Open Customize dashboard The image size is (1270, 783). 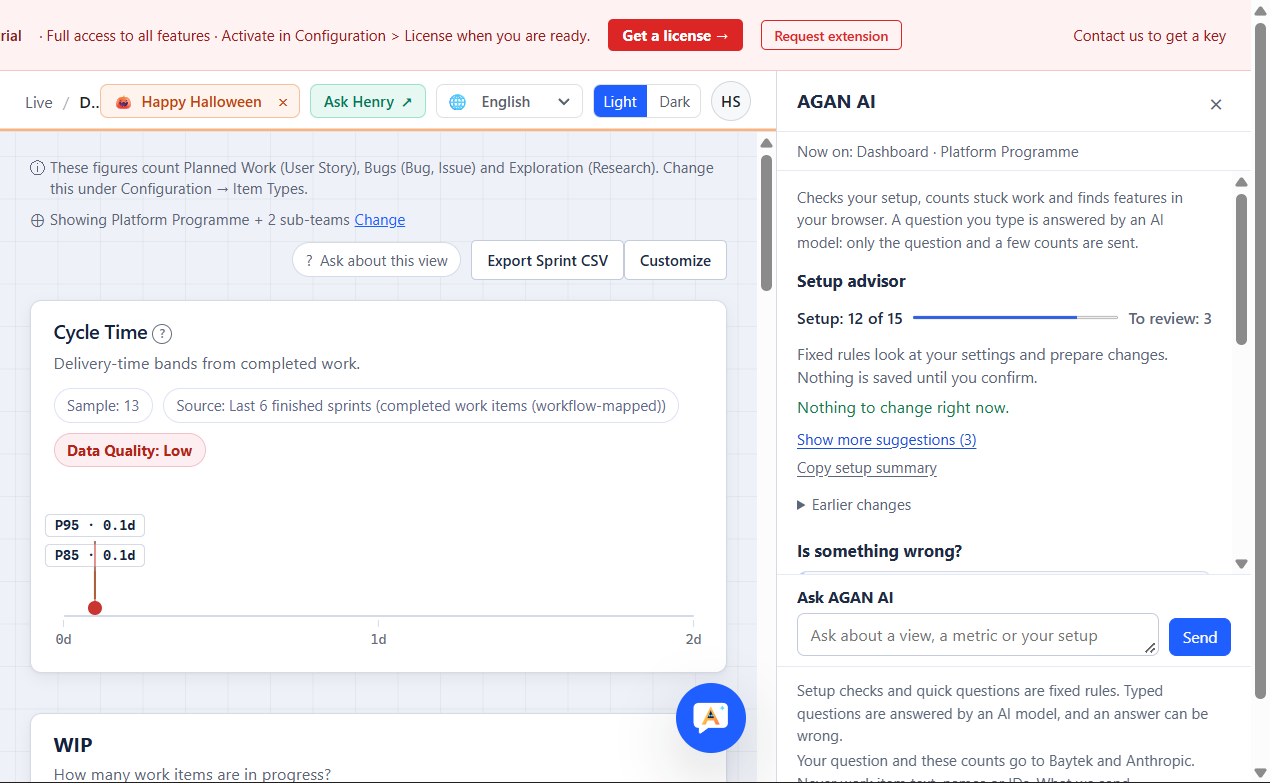pos(675,261)
